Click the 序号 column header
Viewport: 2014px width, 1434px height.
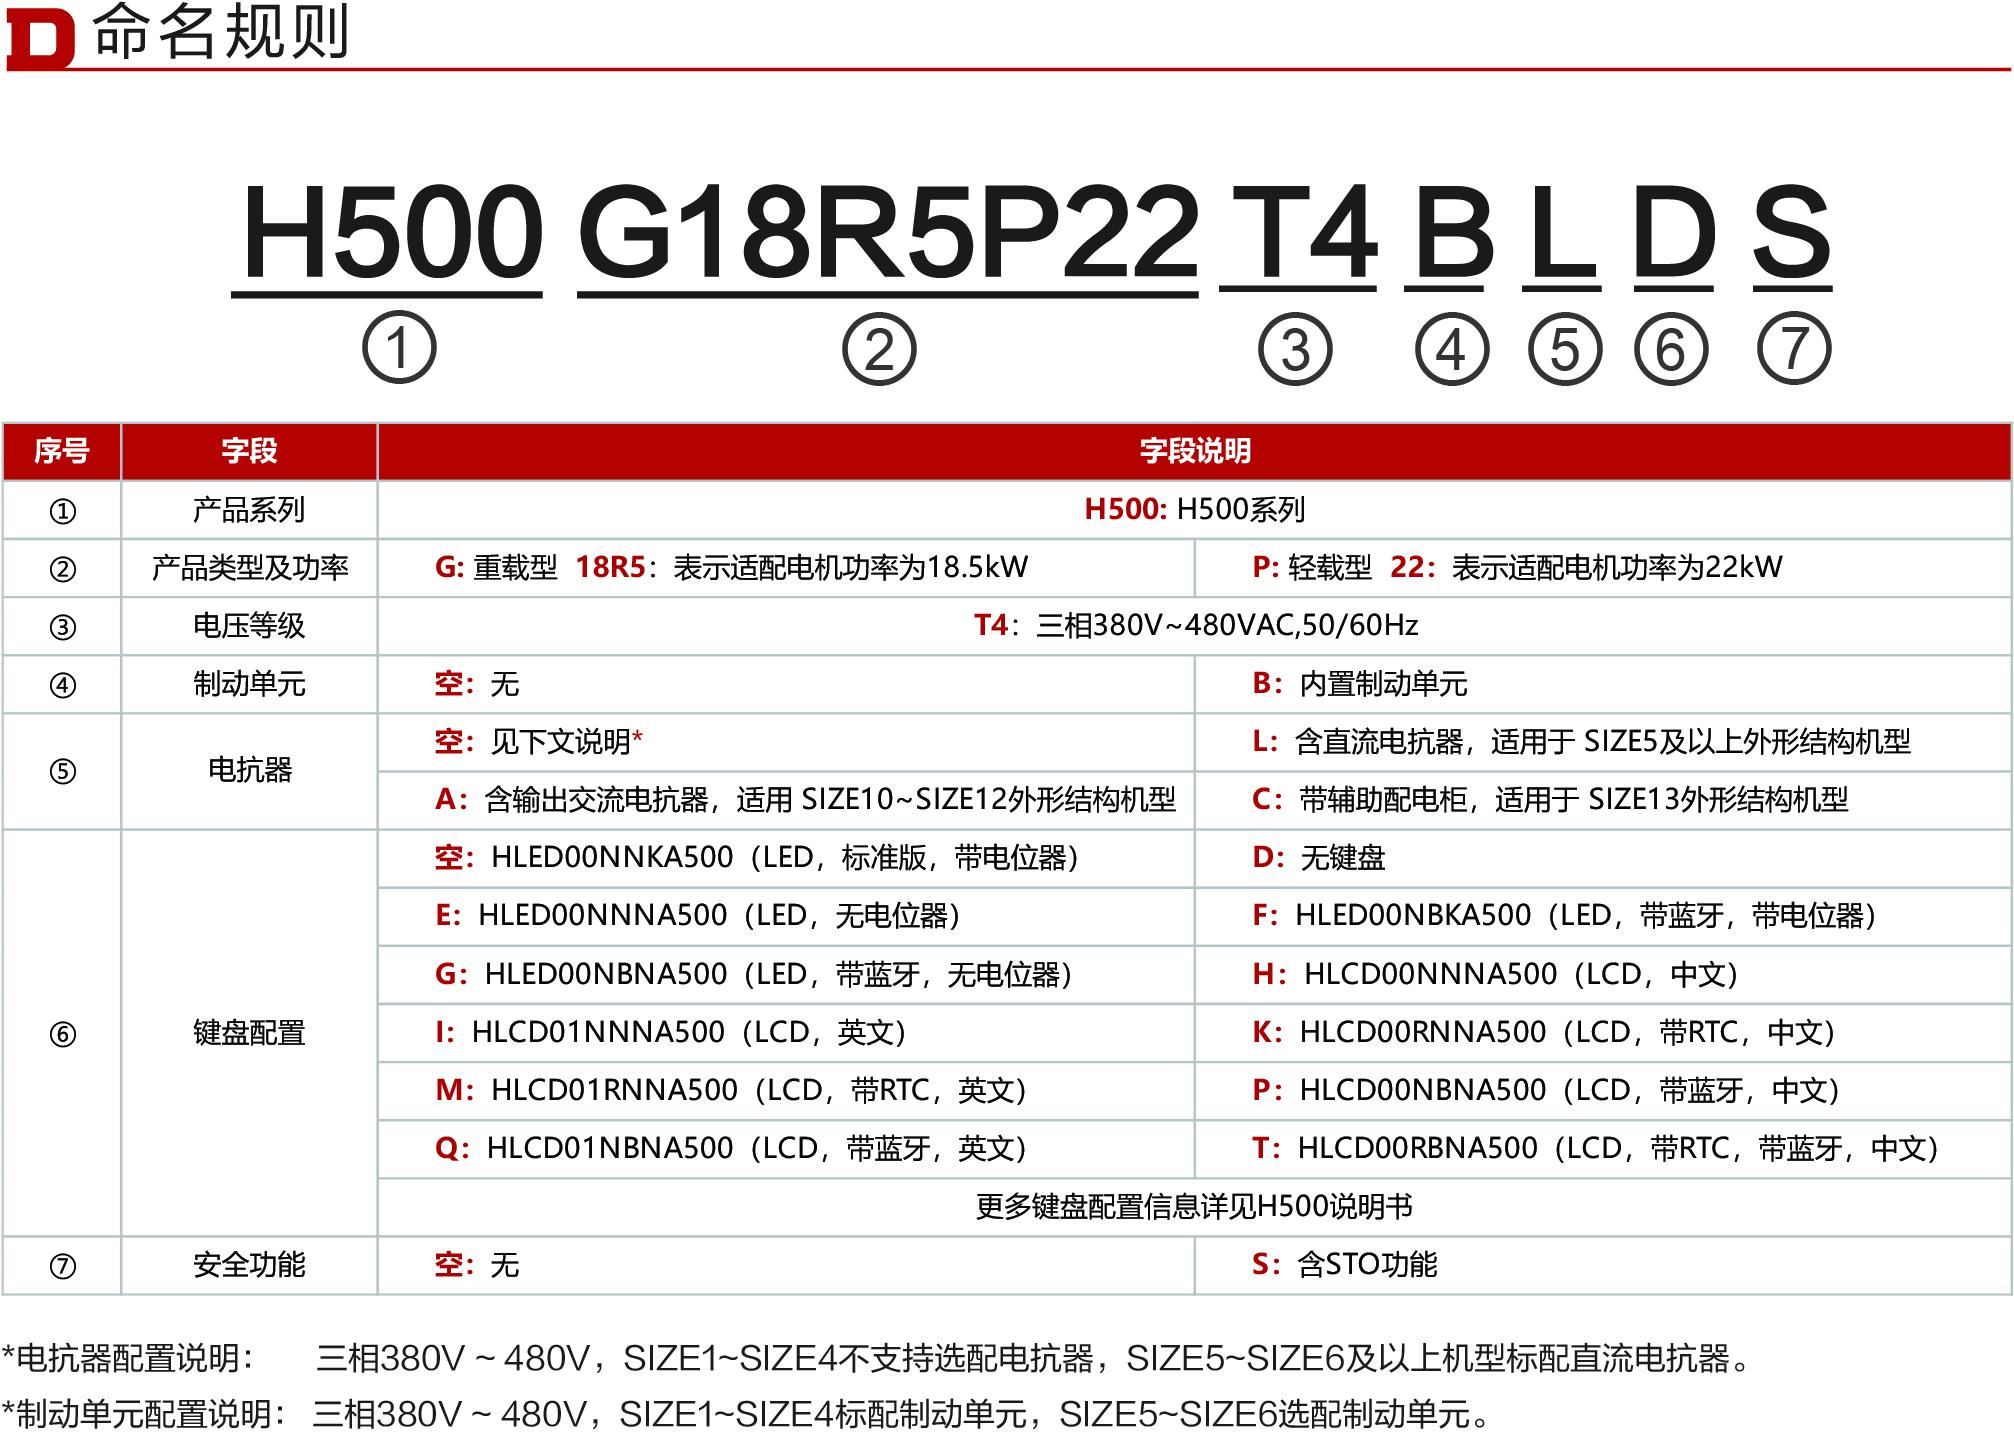62,451
